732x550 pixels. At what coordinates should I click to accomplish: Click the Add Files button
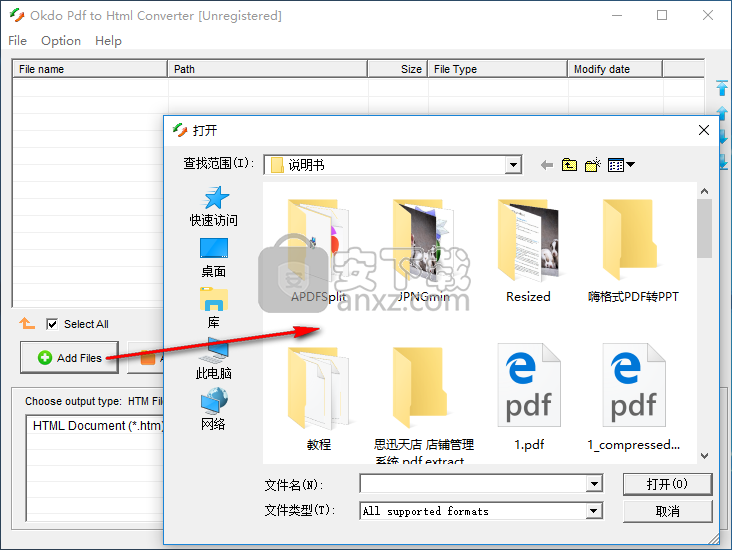point(69,358)
